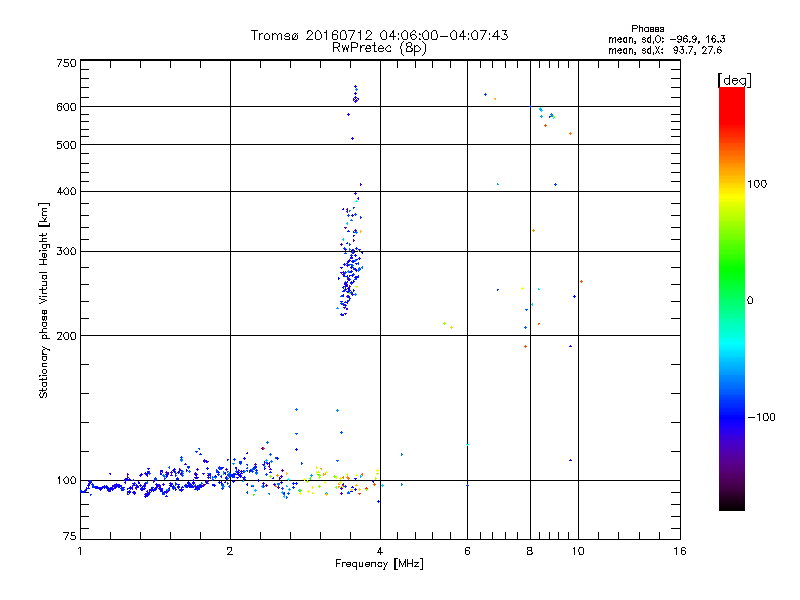Click the 'mean, sd,O: -96.9, 16.3' line
Viewport: 800px width, 600px height.
coord(666,39)
